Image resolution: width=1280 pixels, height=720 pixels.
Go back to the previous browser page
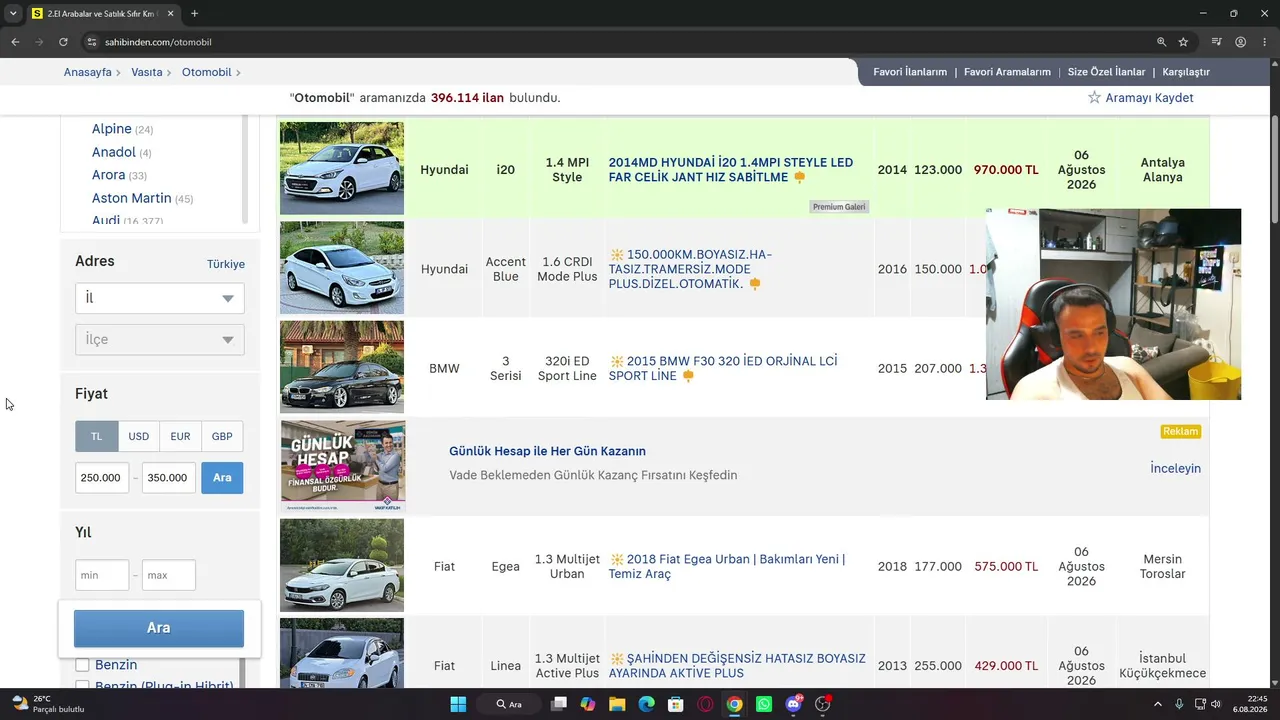point(15,42)
